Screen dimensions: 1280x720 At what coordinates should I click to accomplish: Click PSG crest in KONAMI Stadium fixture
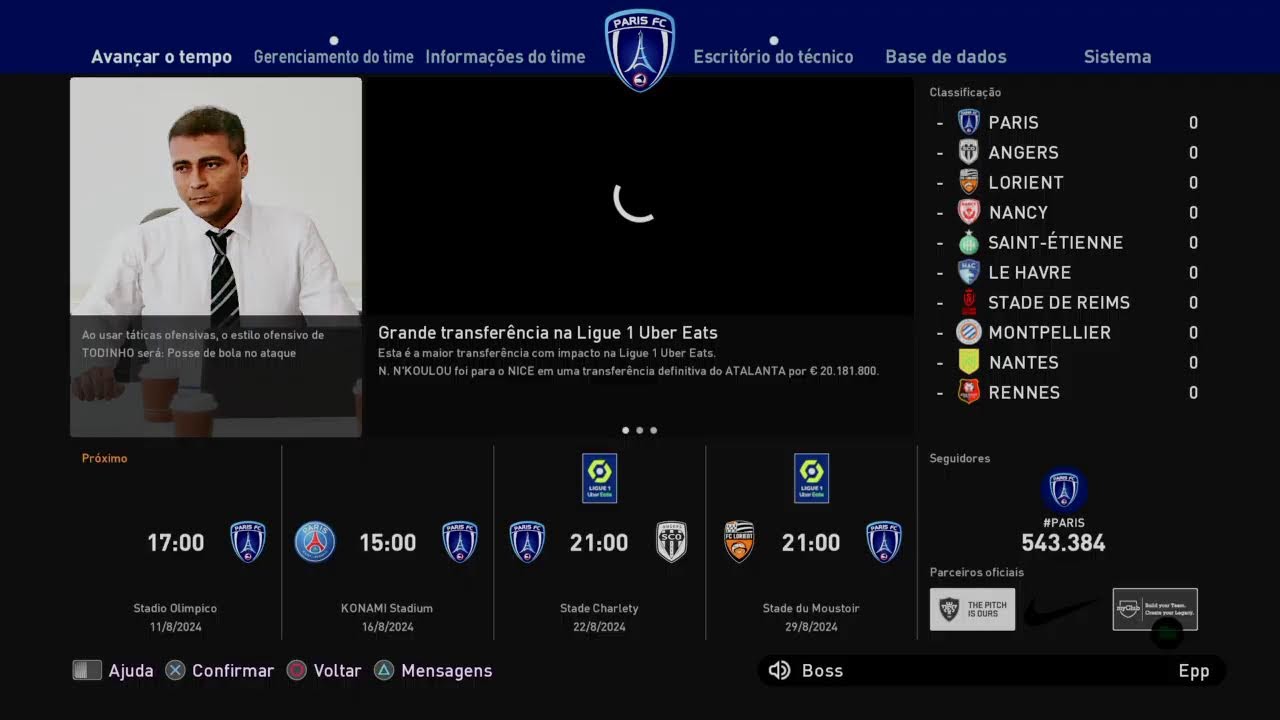(315, 542)
